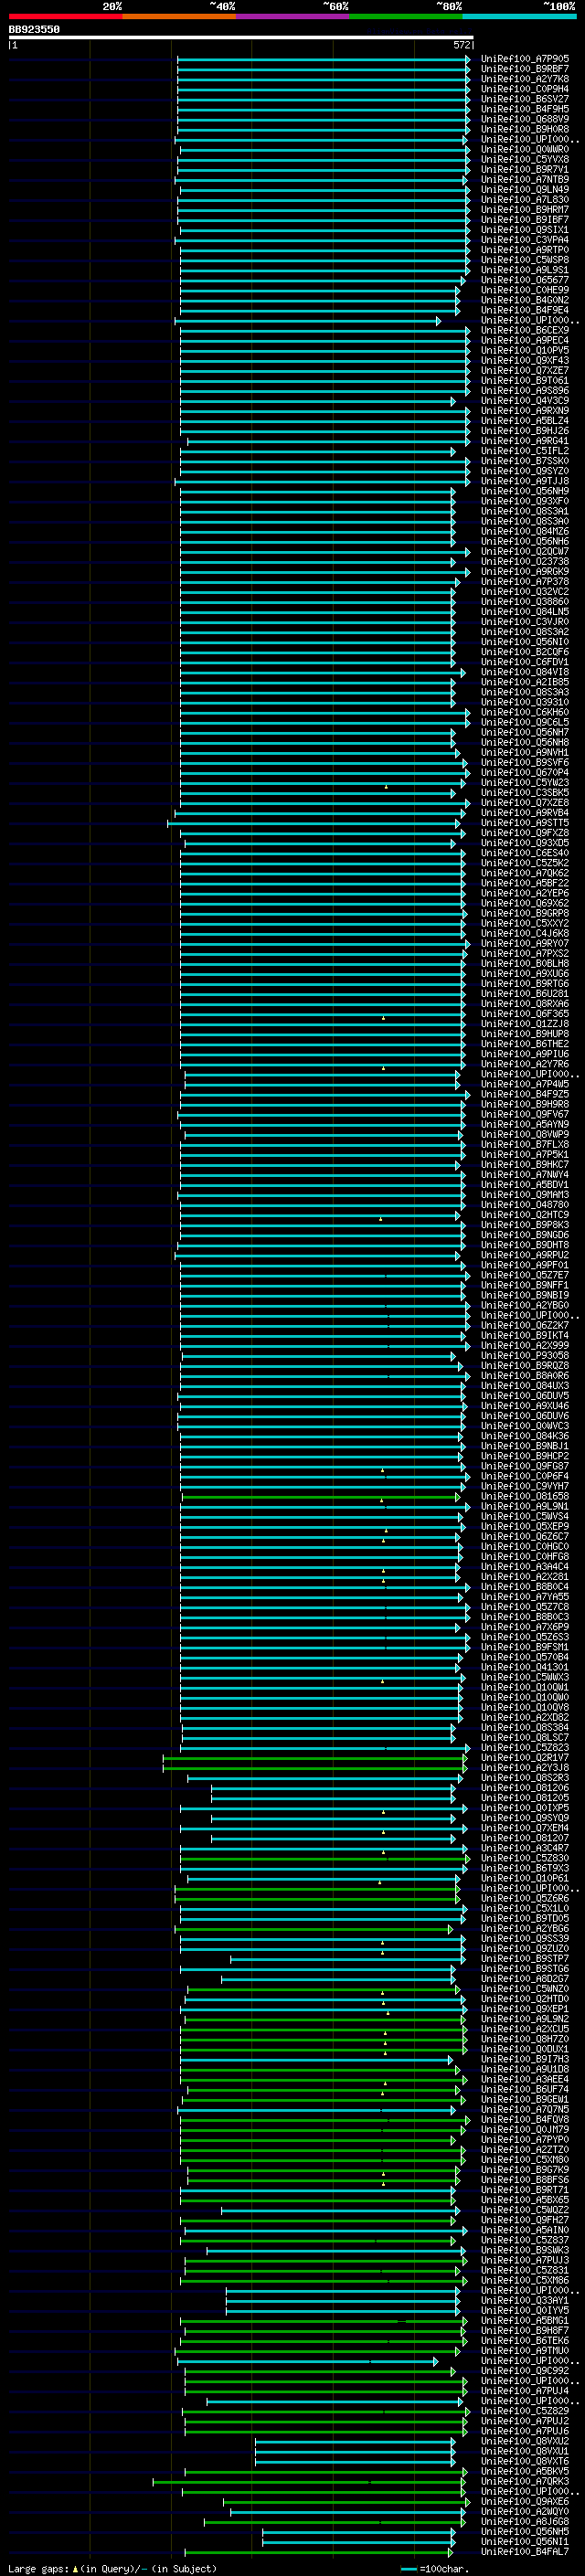This screenshot has height=2576, width=585.
Task: Click the UniRef100_Q0WWR0 label
Action: point(525,149)
